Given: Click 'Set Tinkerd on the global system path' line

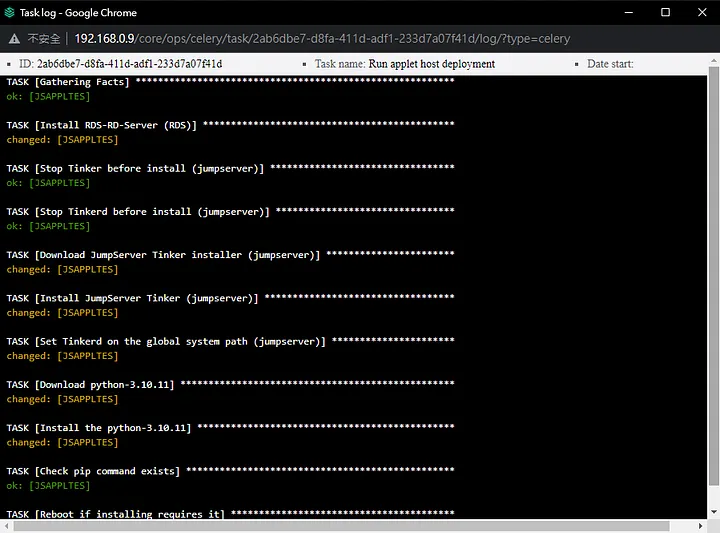Looking at the screenshot, I should tap(230, 341).
